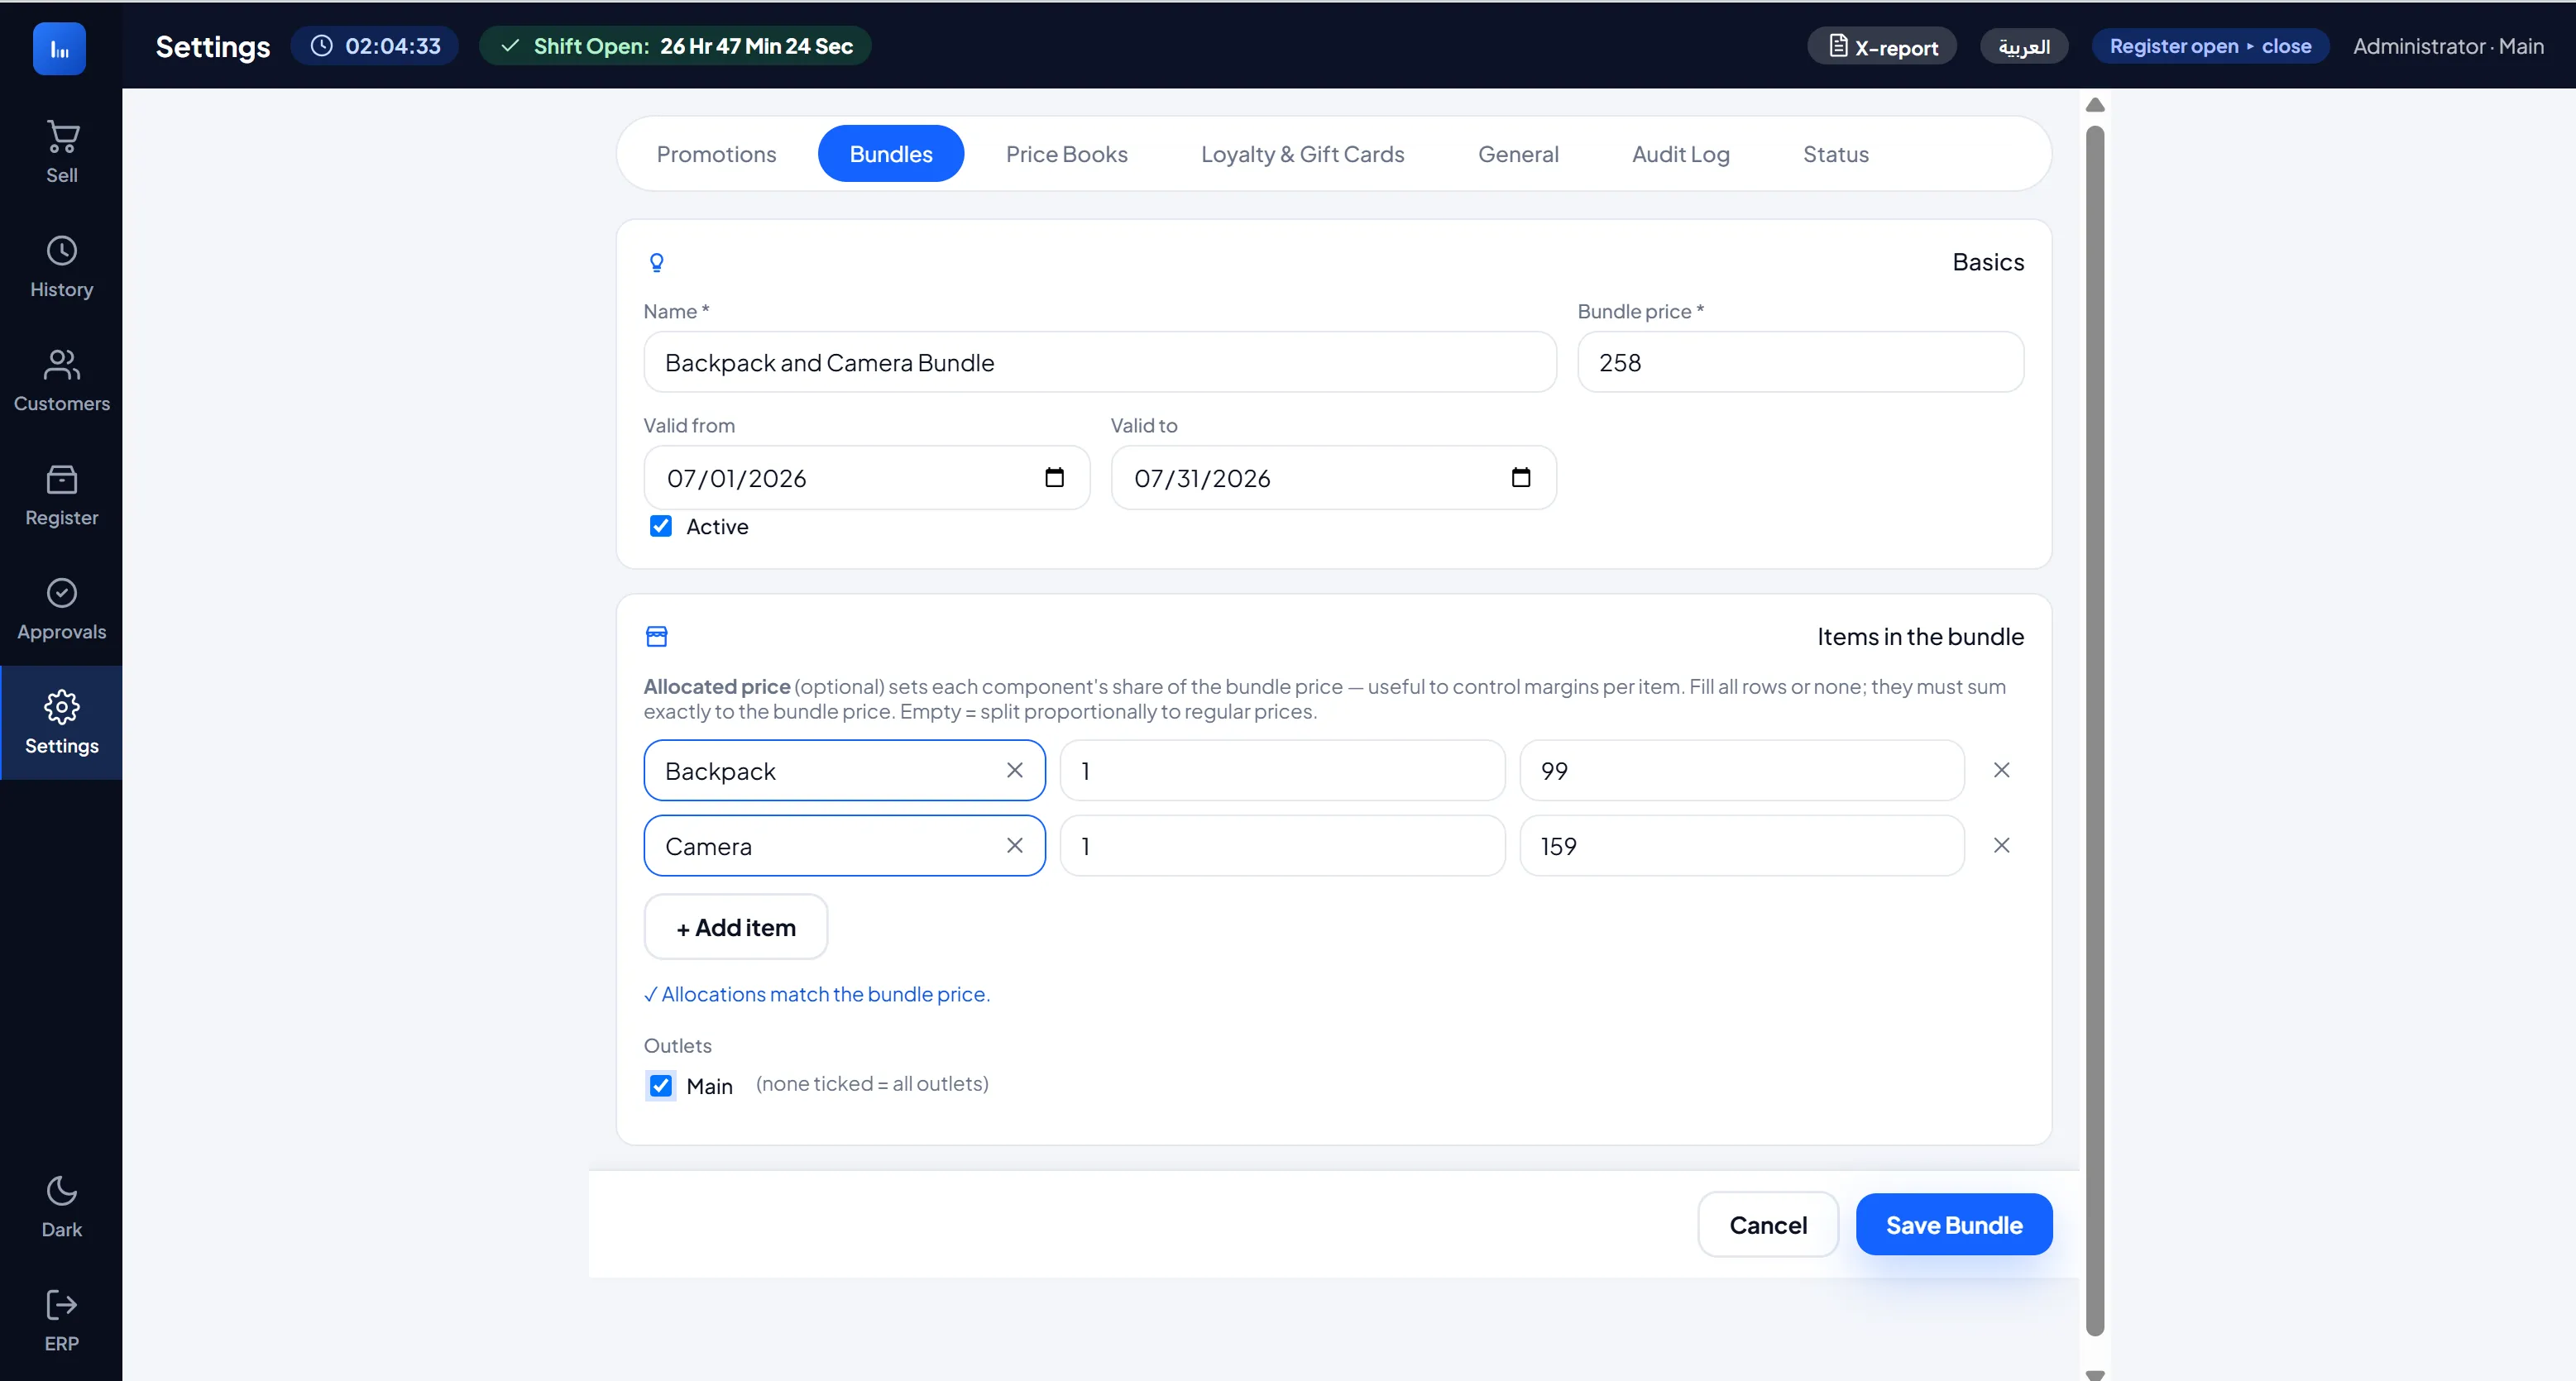Toggle the Active checkbox
Screen dimensions: 2576x1381
pyautogui.click(x=661, y=526)
